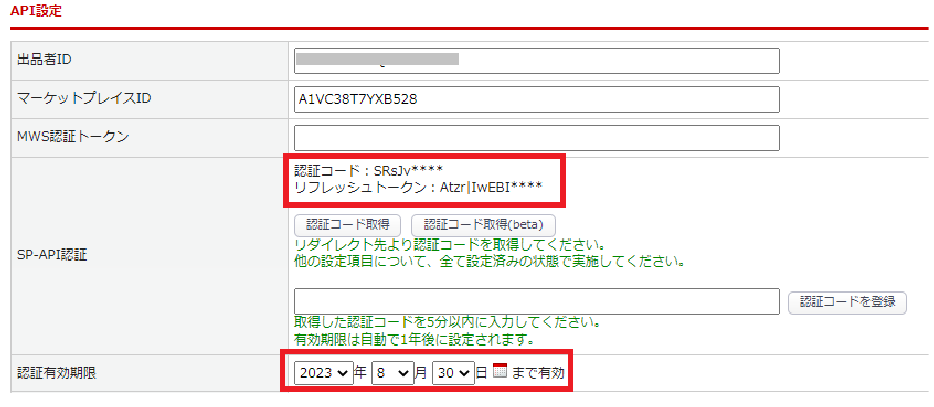Click the MWS認証トークン row label
This screenshot has width=934, height=407.
coord(74,136)
